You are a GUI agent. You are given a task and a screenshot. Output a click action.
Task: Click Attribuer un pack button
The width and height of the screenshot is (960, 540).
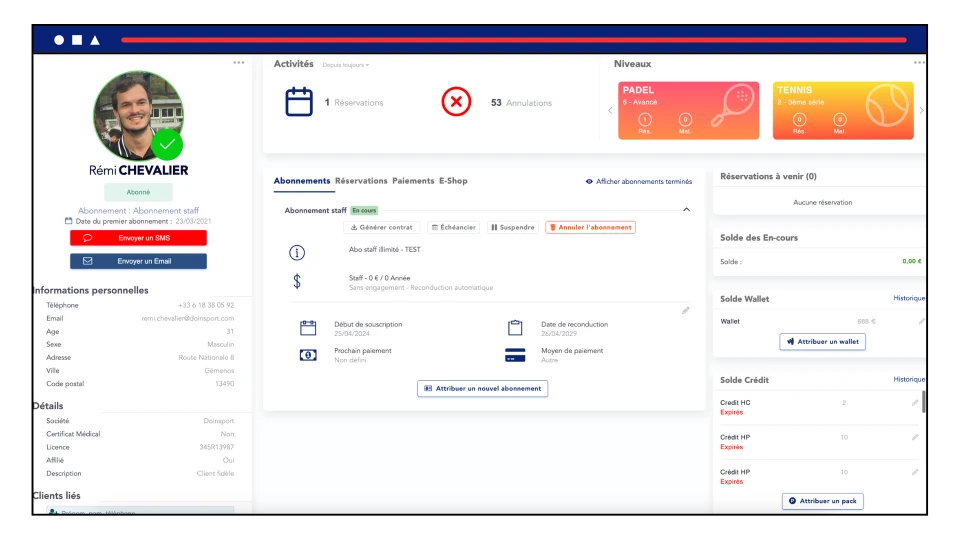(822, 501)
